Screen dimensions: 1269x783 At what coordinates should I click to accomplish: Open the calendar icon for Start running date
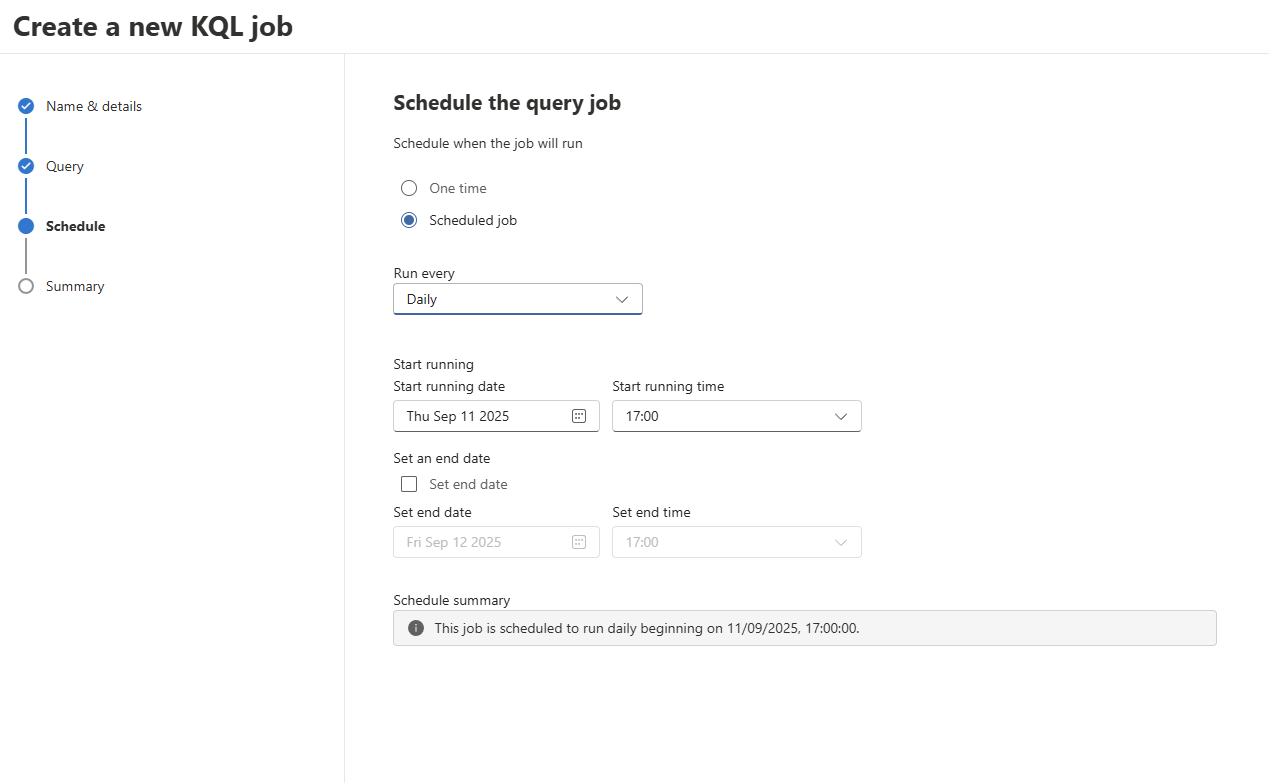[x=579, y=416]
